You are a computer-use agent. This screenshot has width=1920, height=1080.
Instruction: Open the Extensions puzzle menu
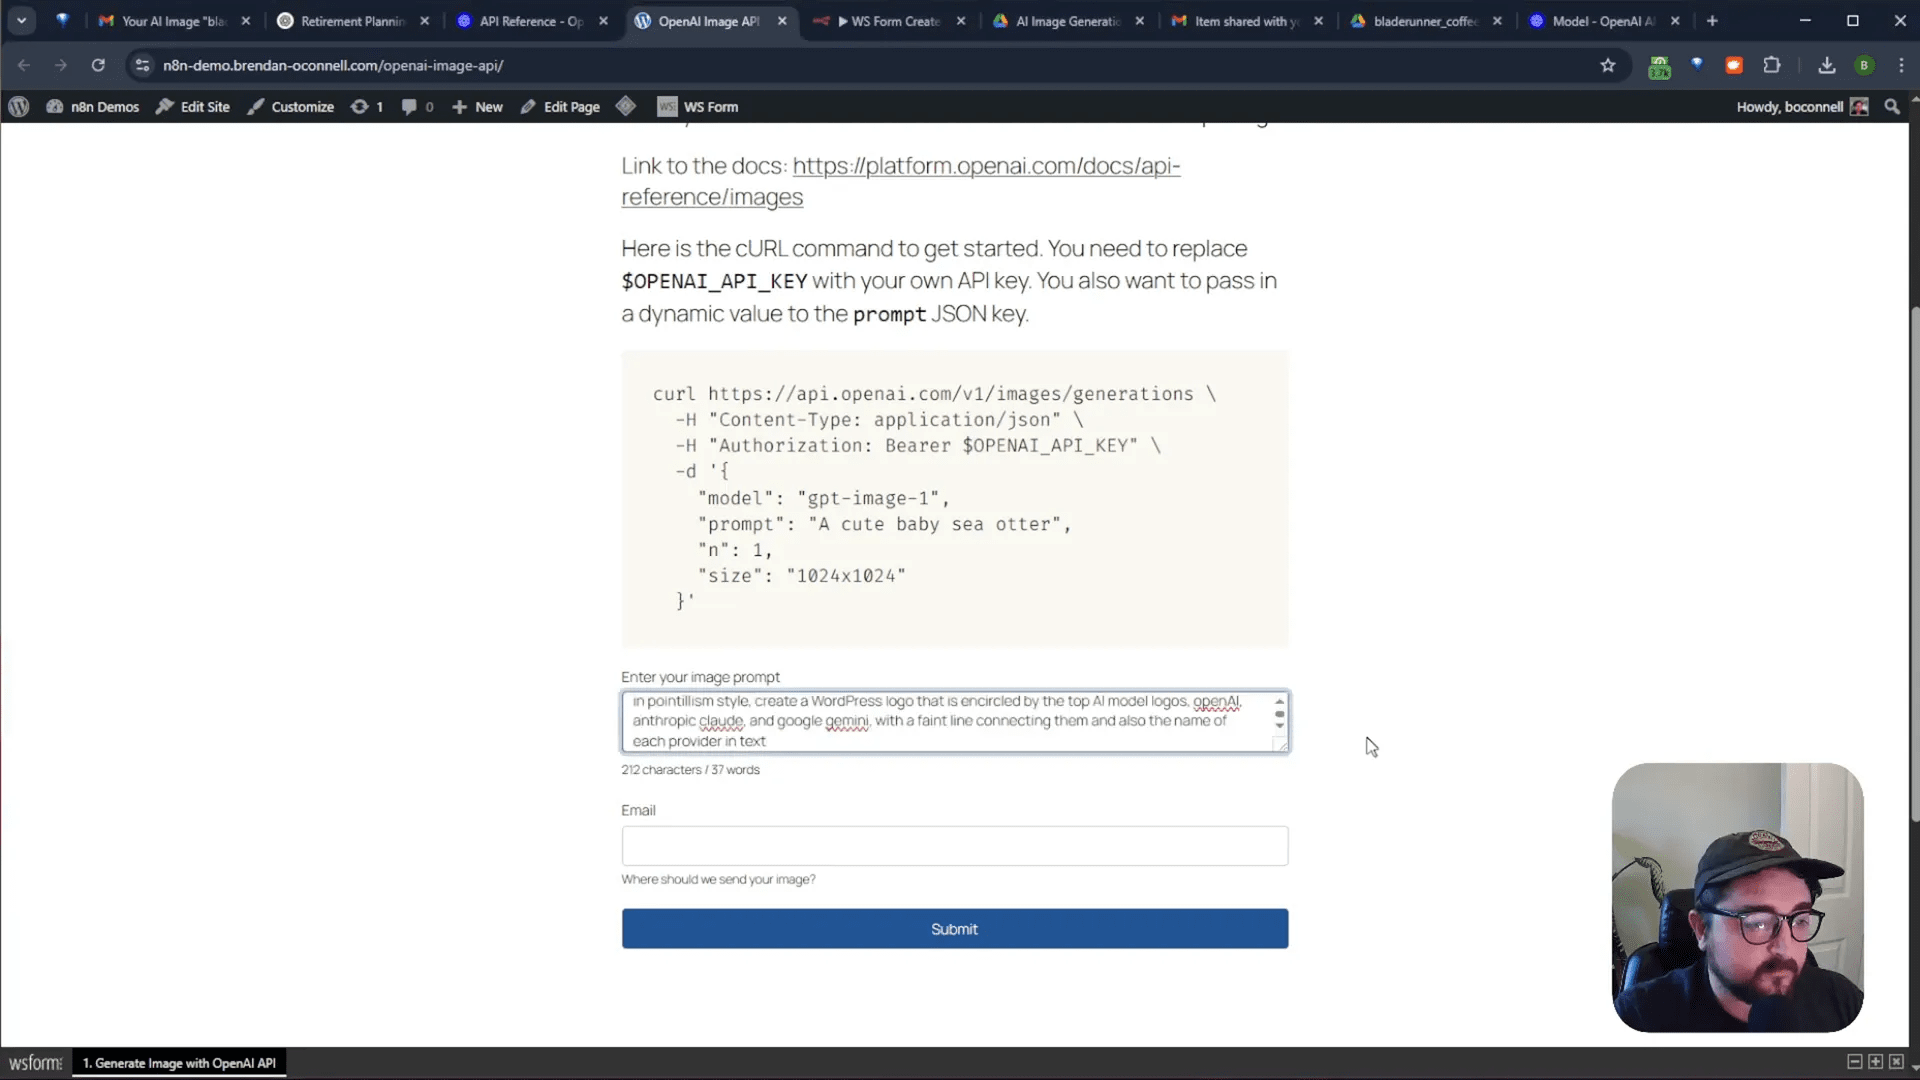click(x=1771, y=65)
